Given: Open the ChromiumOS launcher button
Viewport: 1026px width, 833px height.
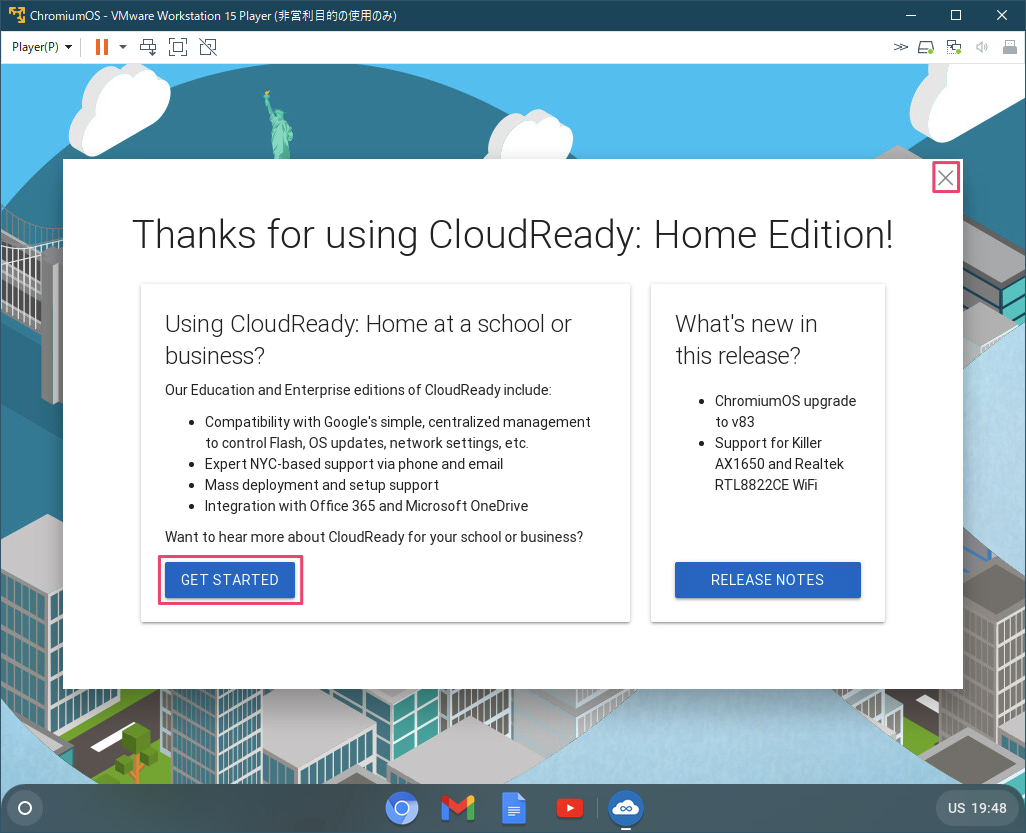Looking at the screenshot, I should [x=25, y=808].
